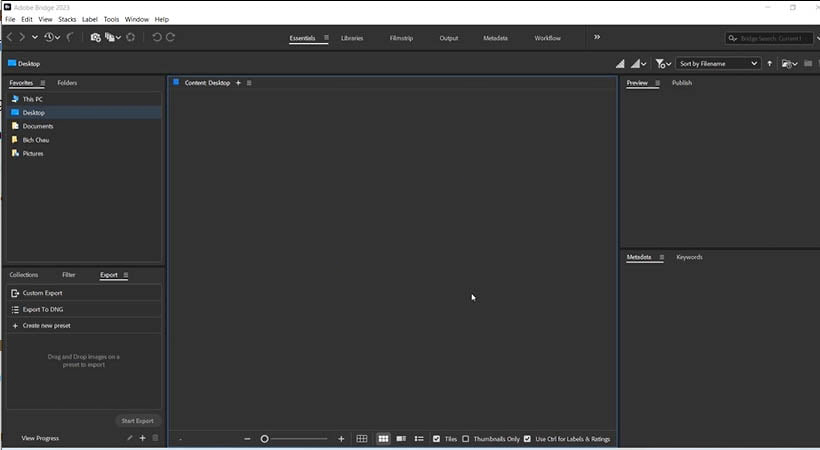
Task: Click the lock thumbnail grid icon
Action: pyautogui.click(x=362, y=439)
